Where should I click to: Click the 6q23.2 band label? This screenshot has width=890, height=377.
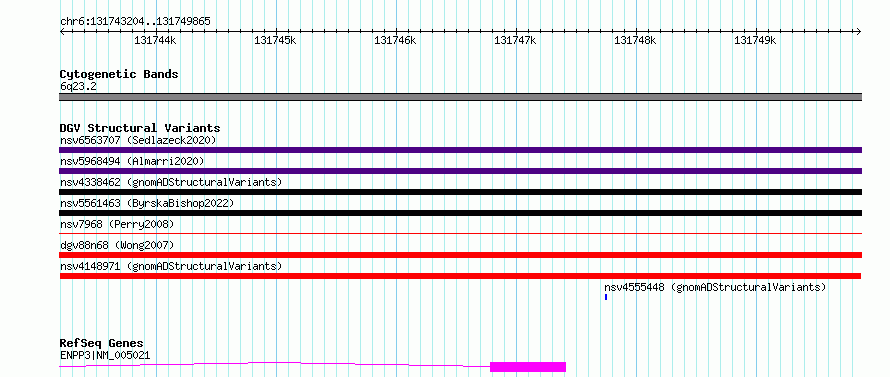[x=78, y=87]
